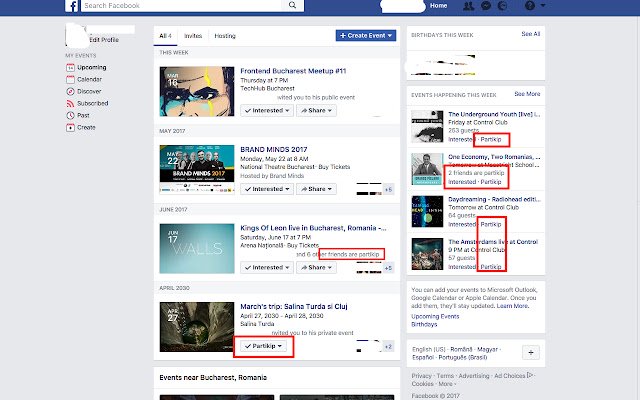Open The Amsterdams live at Control link
The width and height of the screenshot is (640, 400).
493,242
